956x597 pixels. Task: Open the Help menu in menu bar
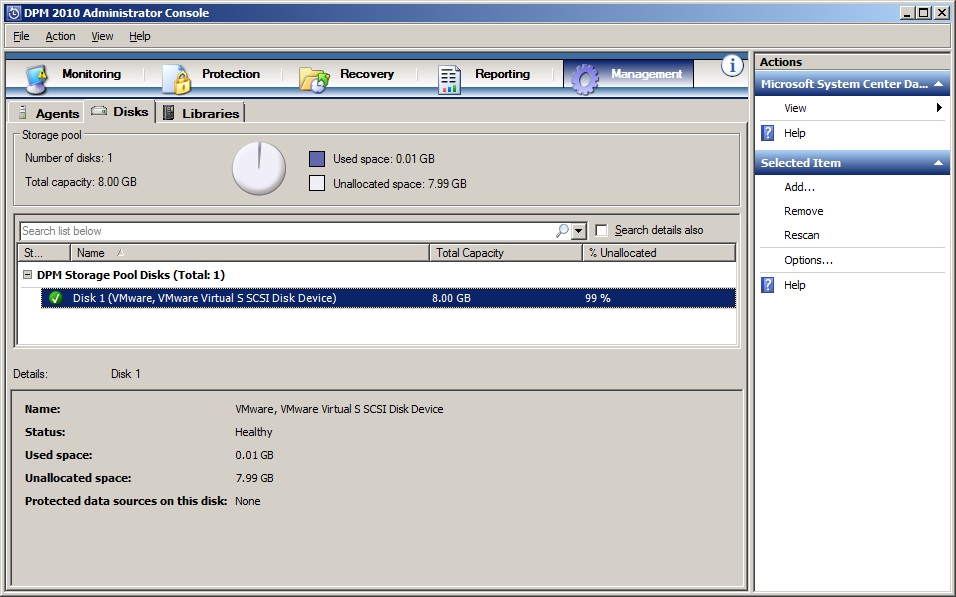point(140,36)
